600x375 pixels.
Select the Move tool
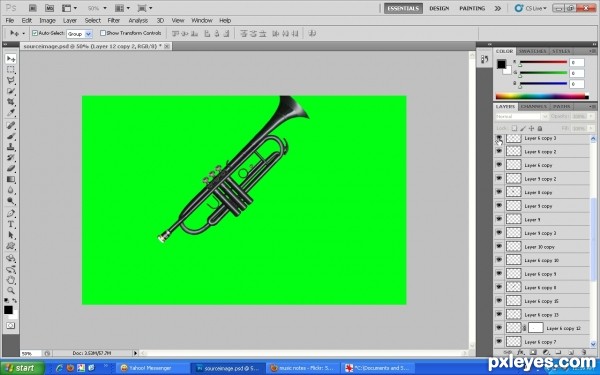point(11,59)
